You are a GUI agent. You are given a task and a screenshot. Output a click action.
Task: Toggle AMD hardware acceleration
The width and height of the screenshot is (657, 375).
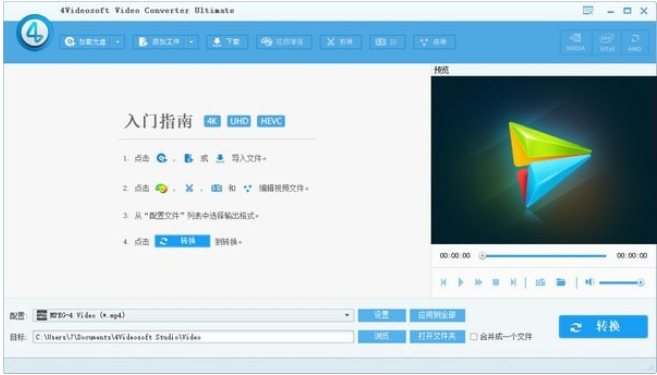pyautogui.click(x=635, y=42)
